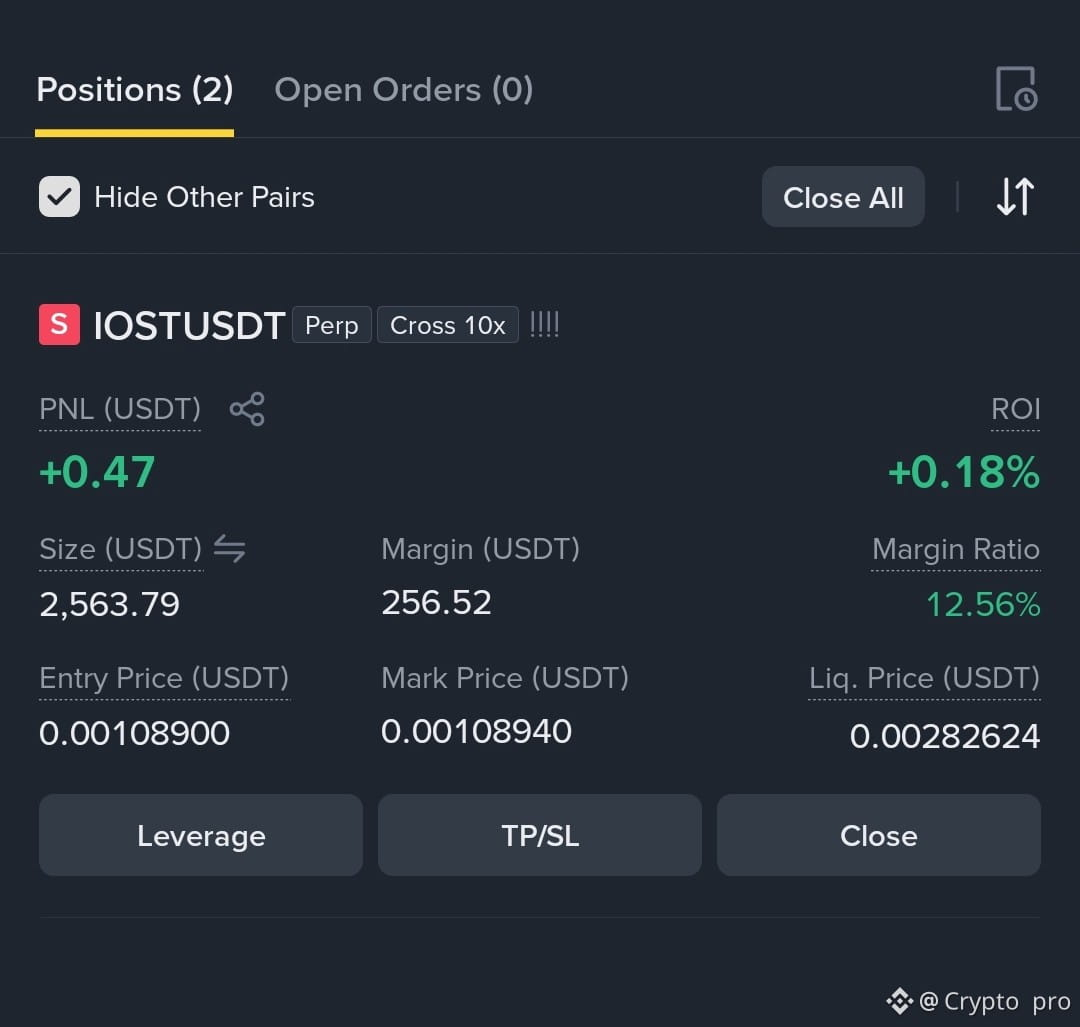Click the sort positions arrows icon
The height and width of the screenshot is (1027, 1080).
[1015, 197]
